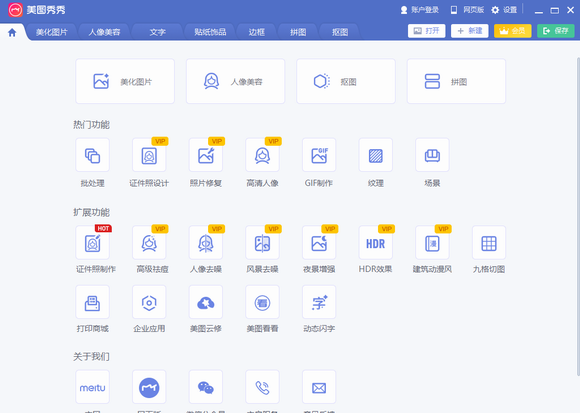Click the envelope email icon under 关于我们
Image resolution: width=580 pixels, height=413 pixels.
click(x=319, y=387)
